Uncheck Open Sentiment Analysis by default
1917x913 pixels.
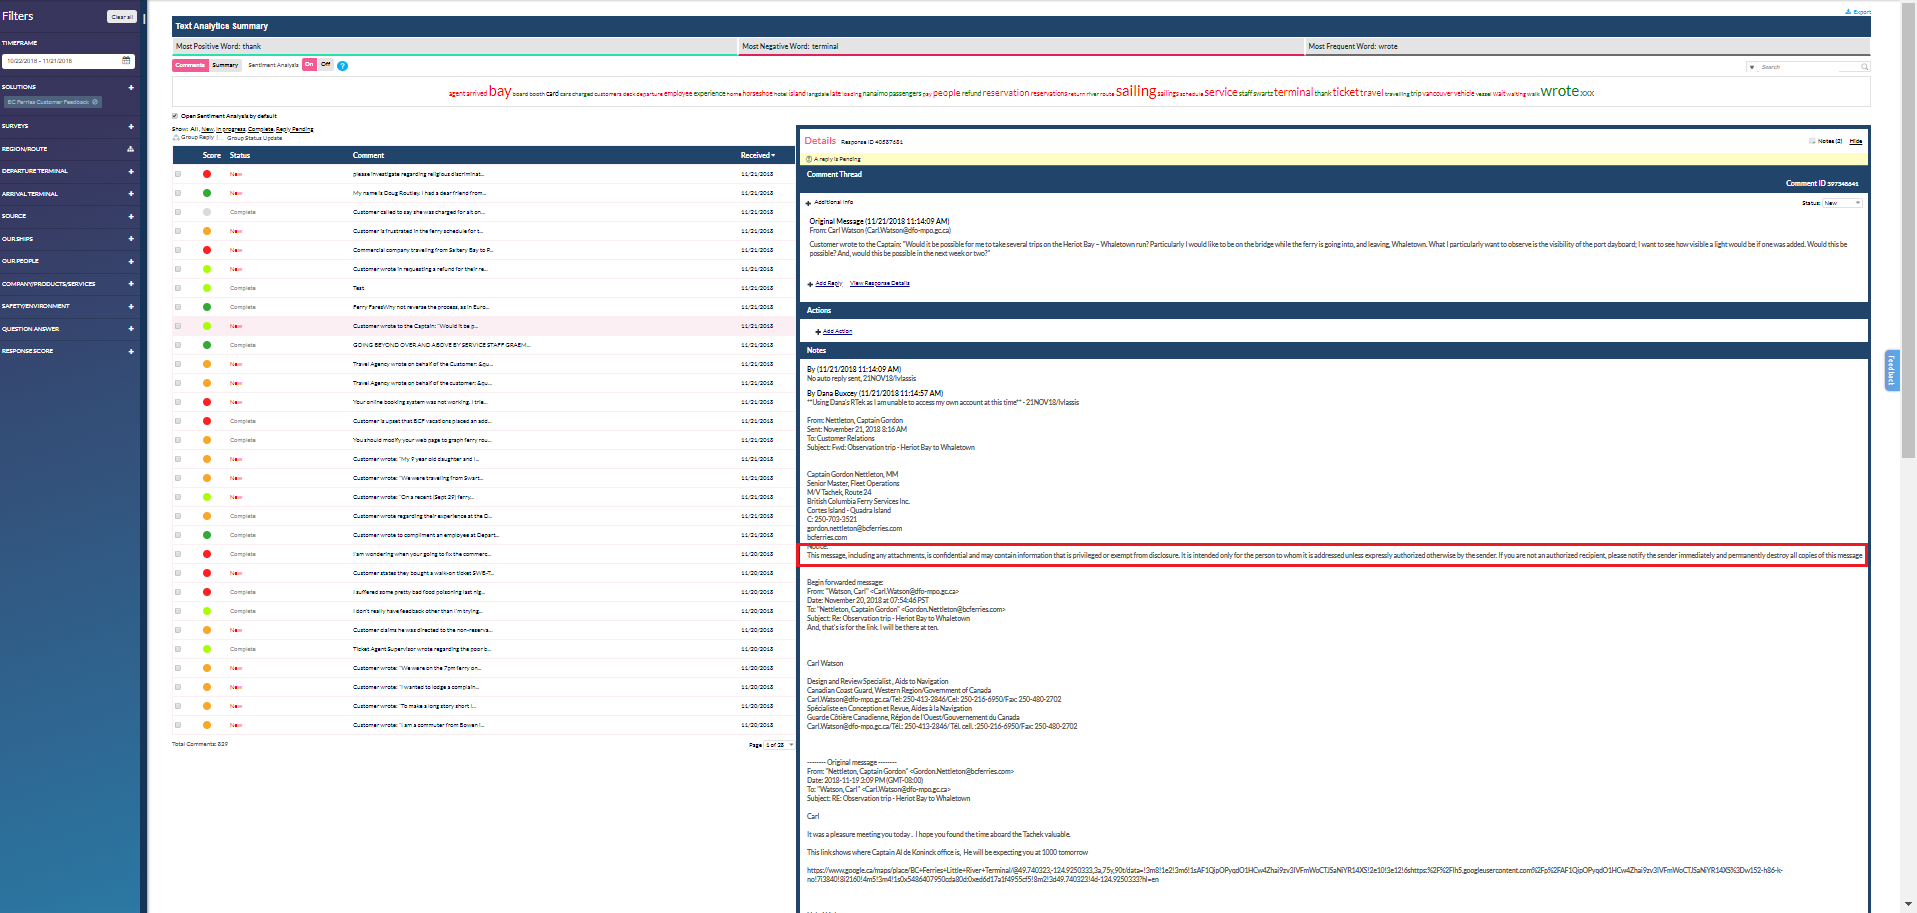coord(175,116)
